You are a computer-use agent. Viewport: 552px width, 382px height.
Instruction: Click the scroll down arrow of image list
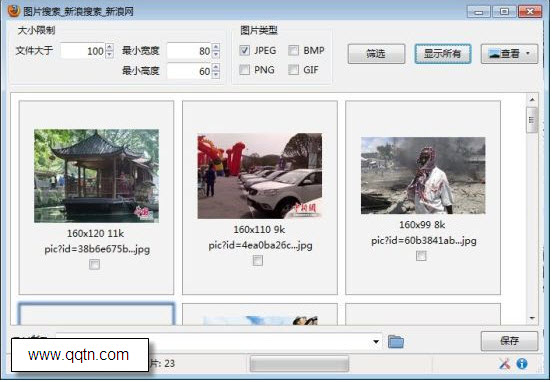[x=532, y=318]
